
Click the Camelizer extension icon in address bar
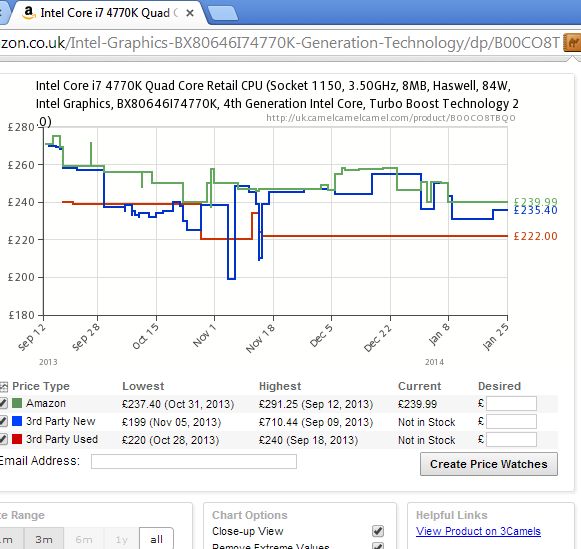click(572, 43)
